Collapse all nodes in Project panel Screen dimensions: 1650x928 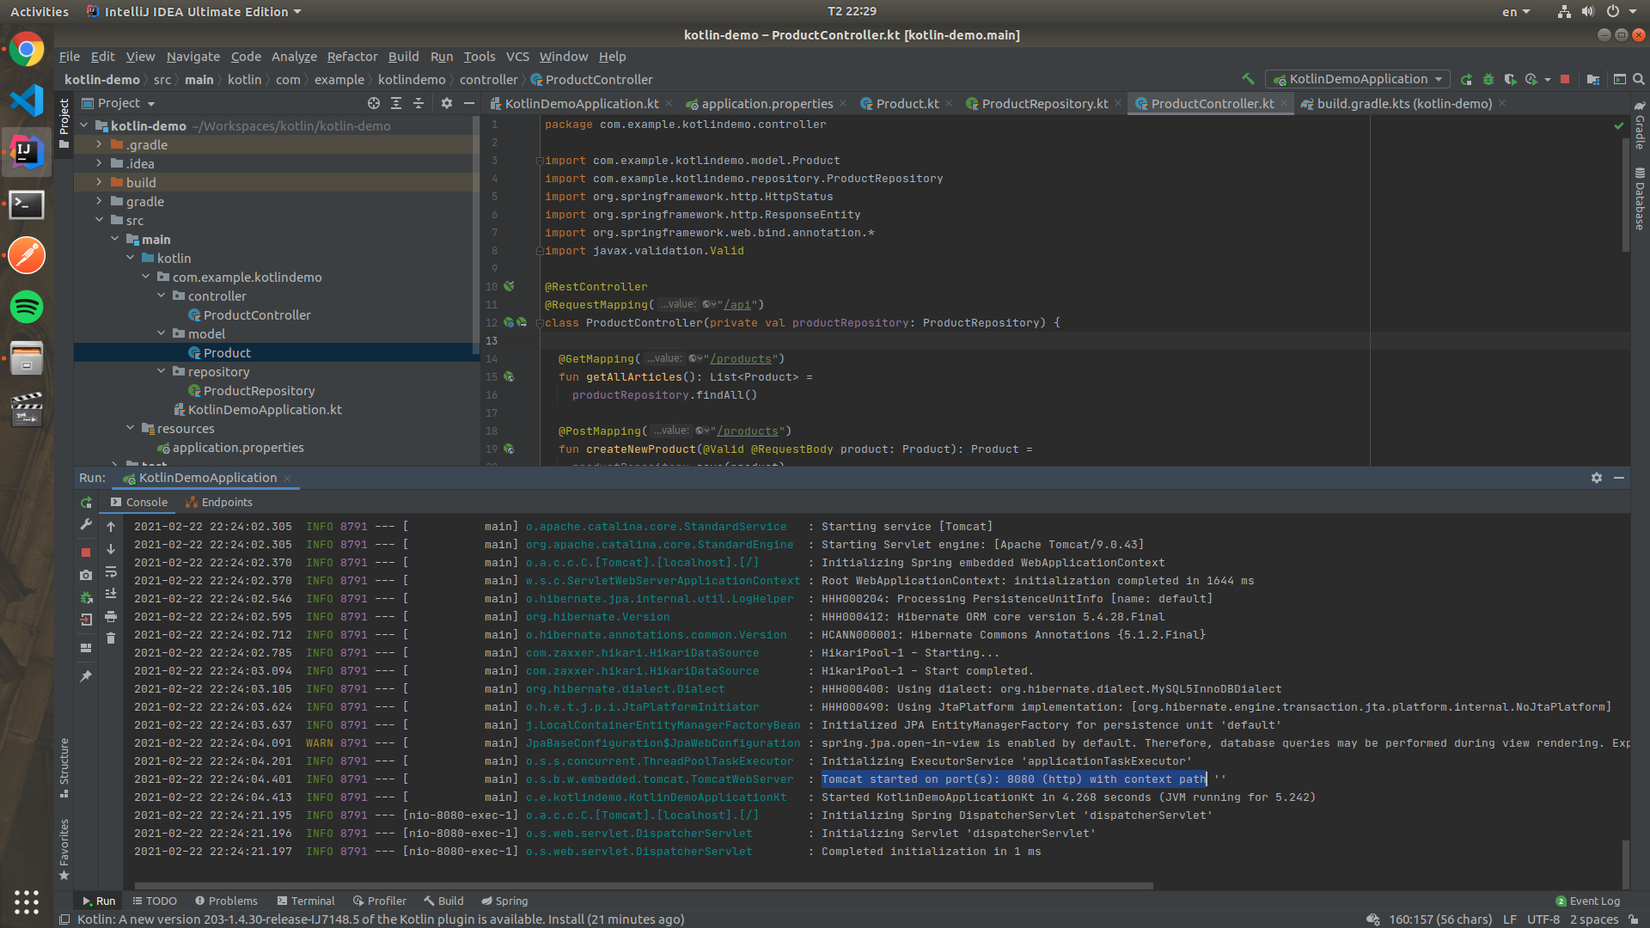[x=419, y=103]
